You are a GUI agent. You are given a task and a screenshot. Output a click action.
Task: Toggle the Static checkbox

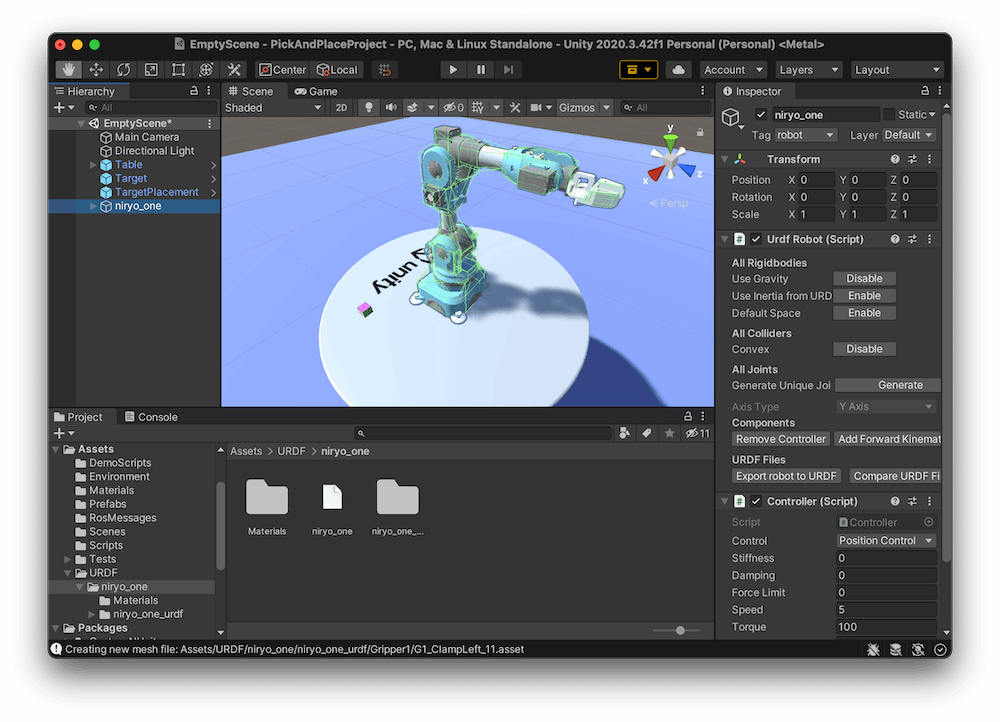pos(889,115)
